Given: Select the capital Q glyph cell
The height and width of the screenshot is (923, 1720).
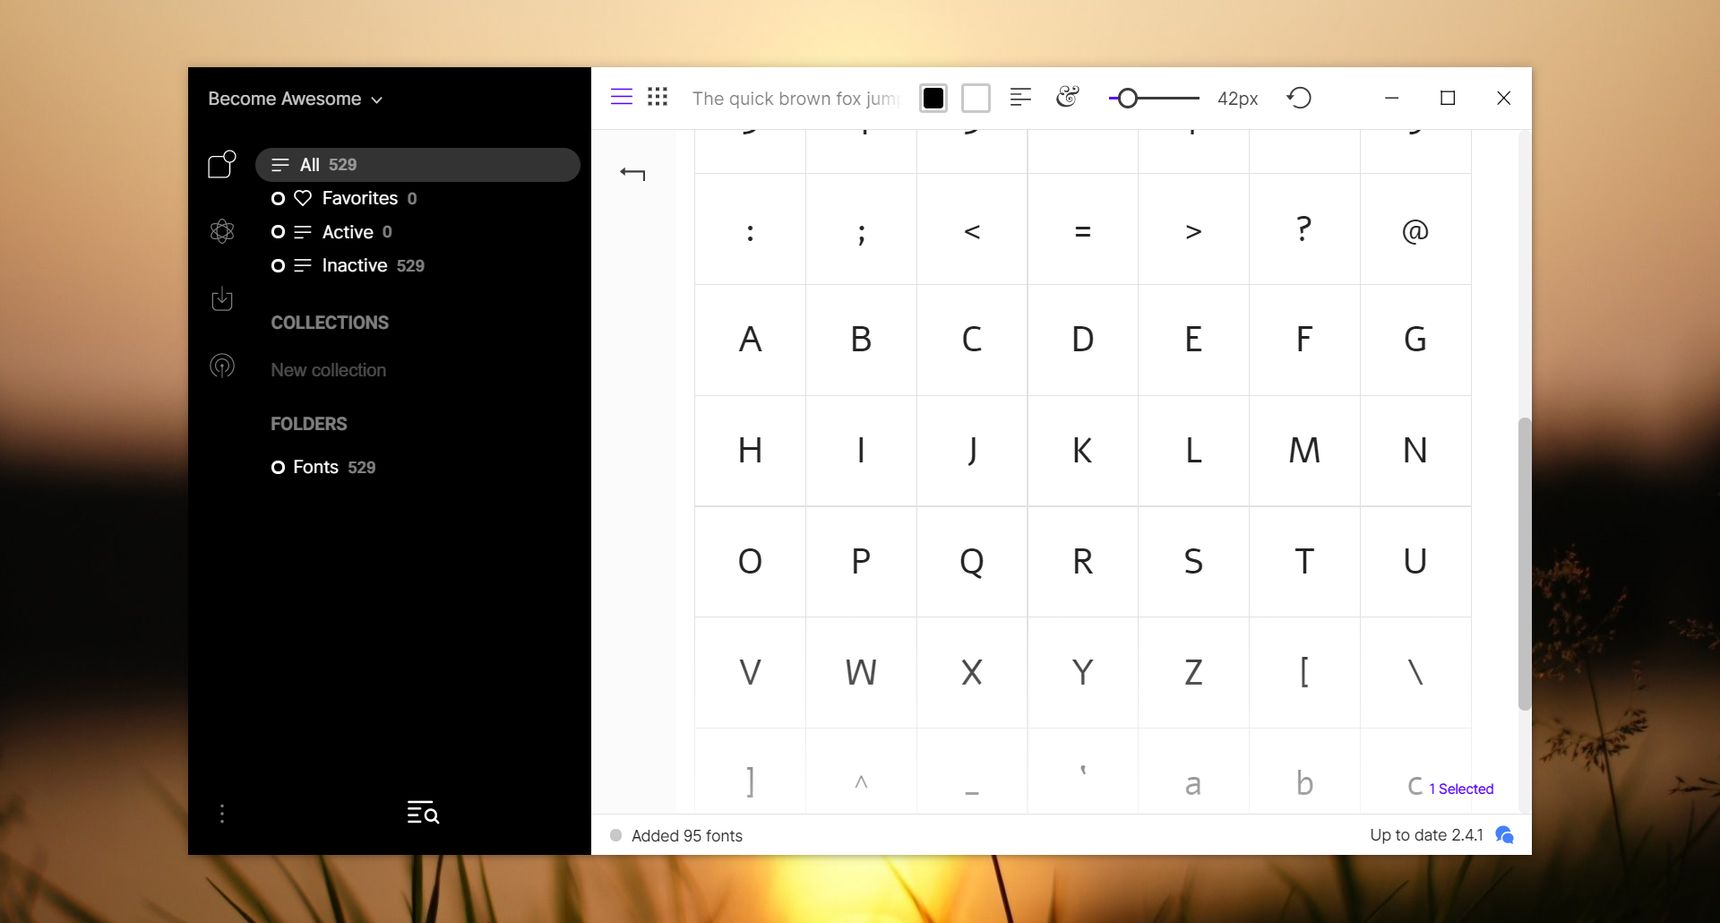Looking at the screenshot, I should click(x=972, y=562).
